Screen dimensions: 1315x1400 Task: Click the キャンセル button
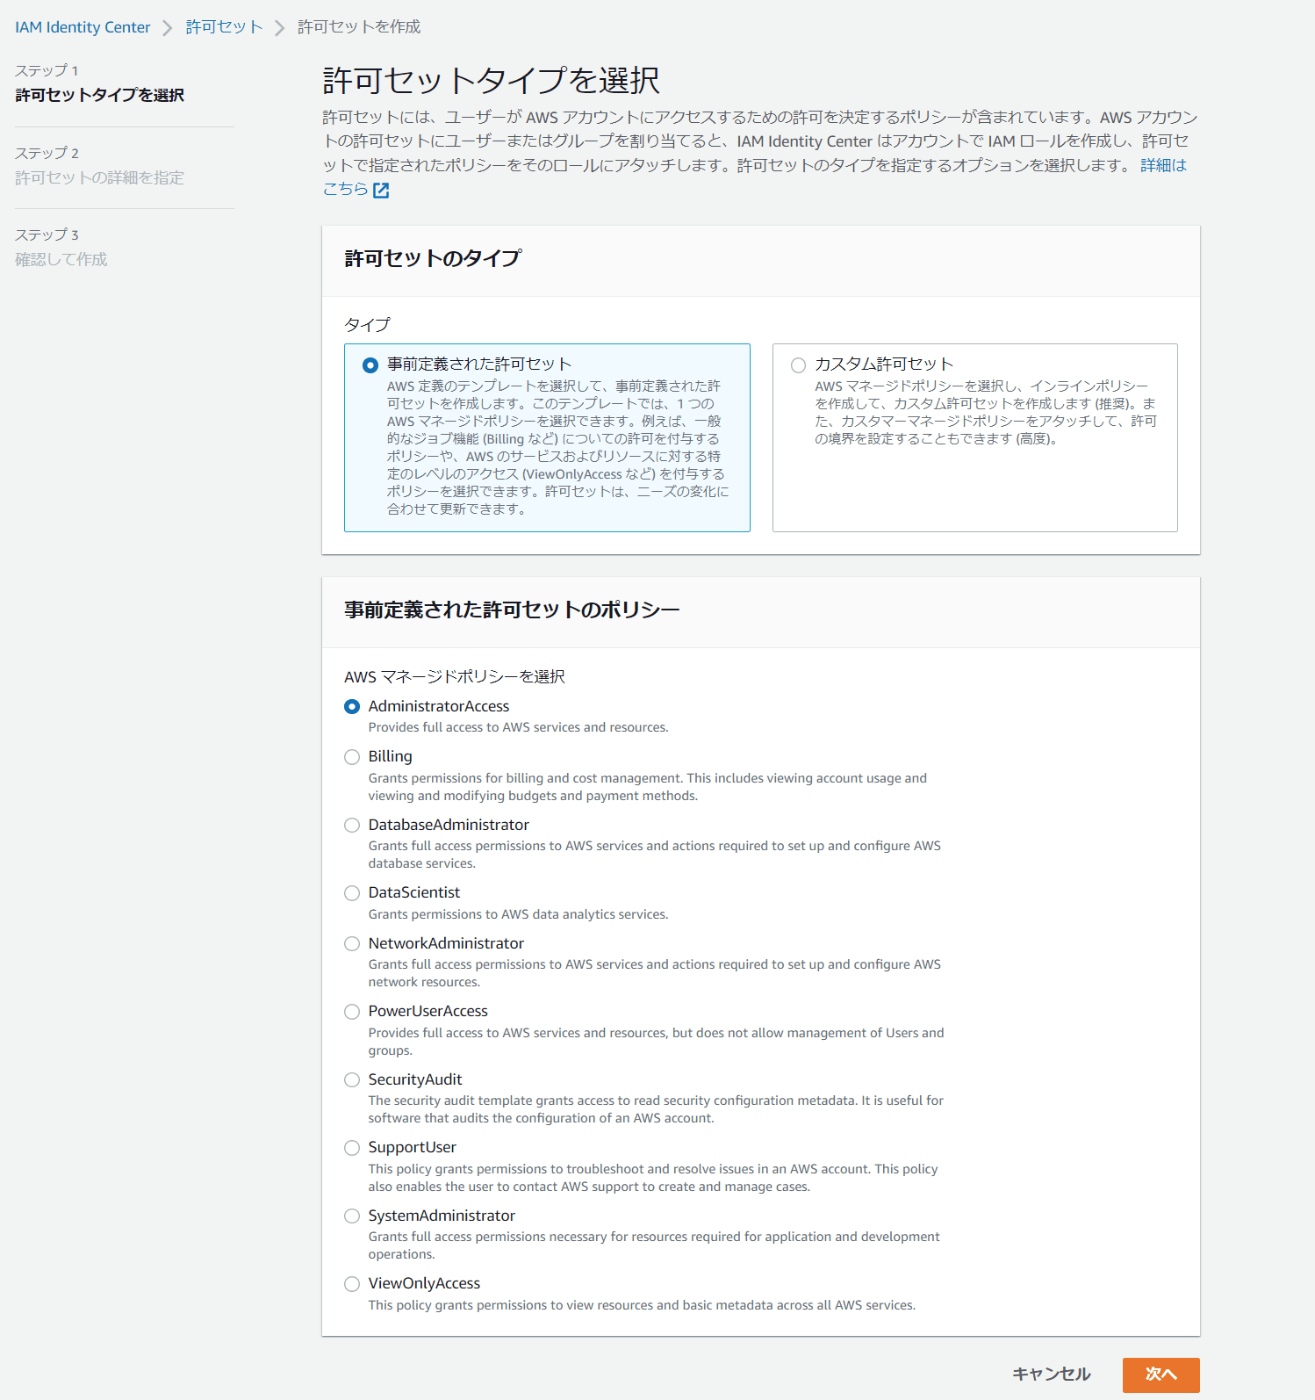tap(1051, 1374)
